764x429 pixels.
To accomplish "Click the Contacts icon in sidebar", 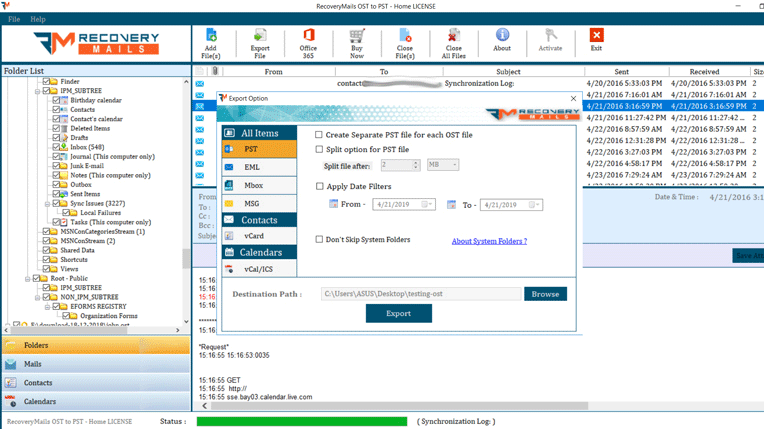I will coord(11,383).
